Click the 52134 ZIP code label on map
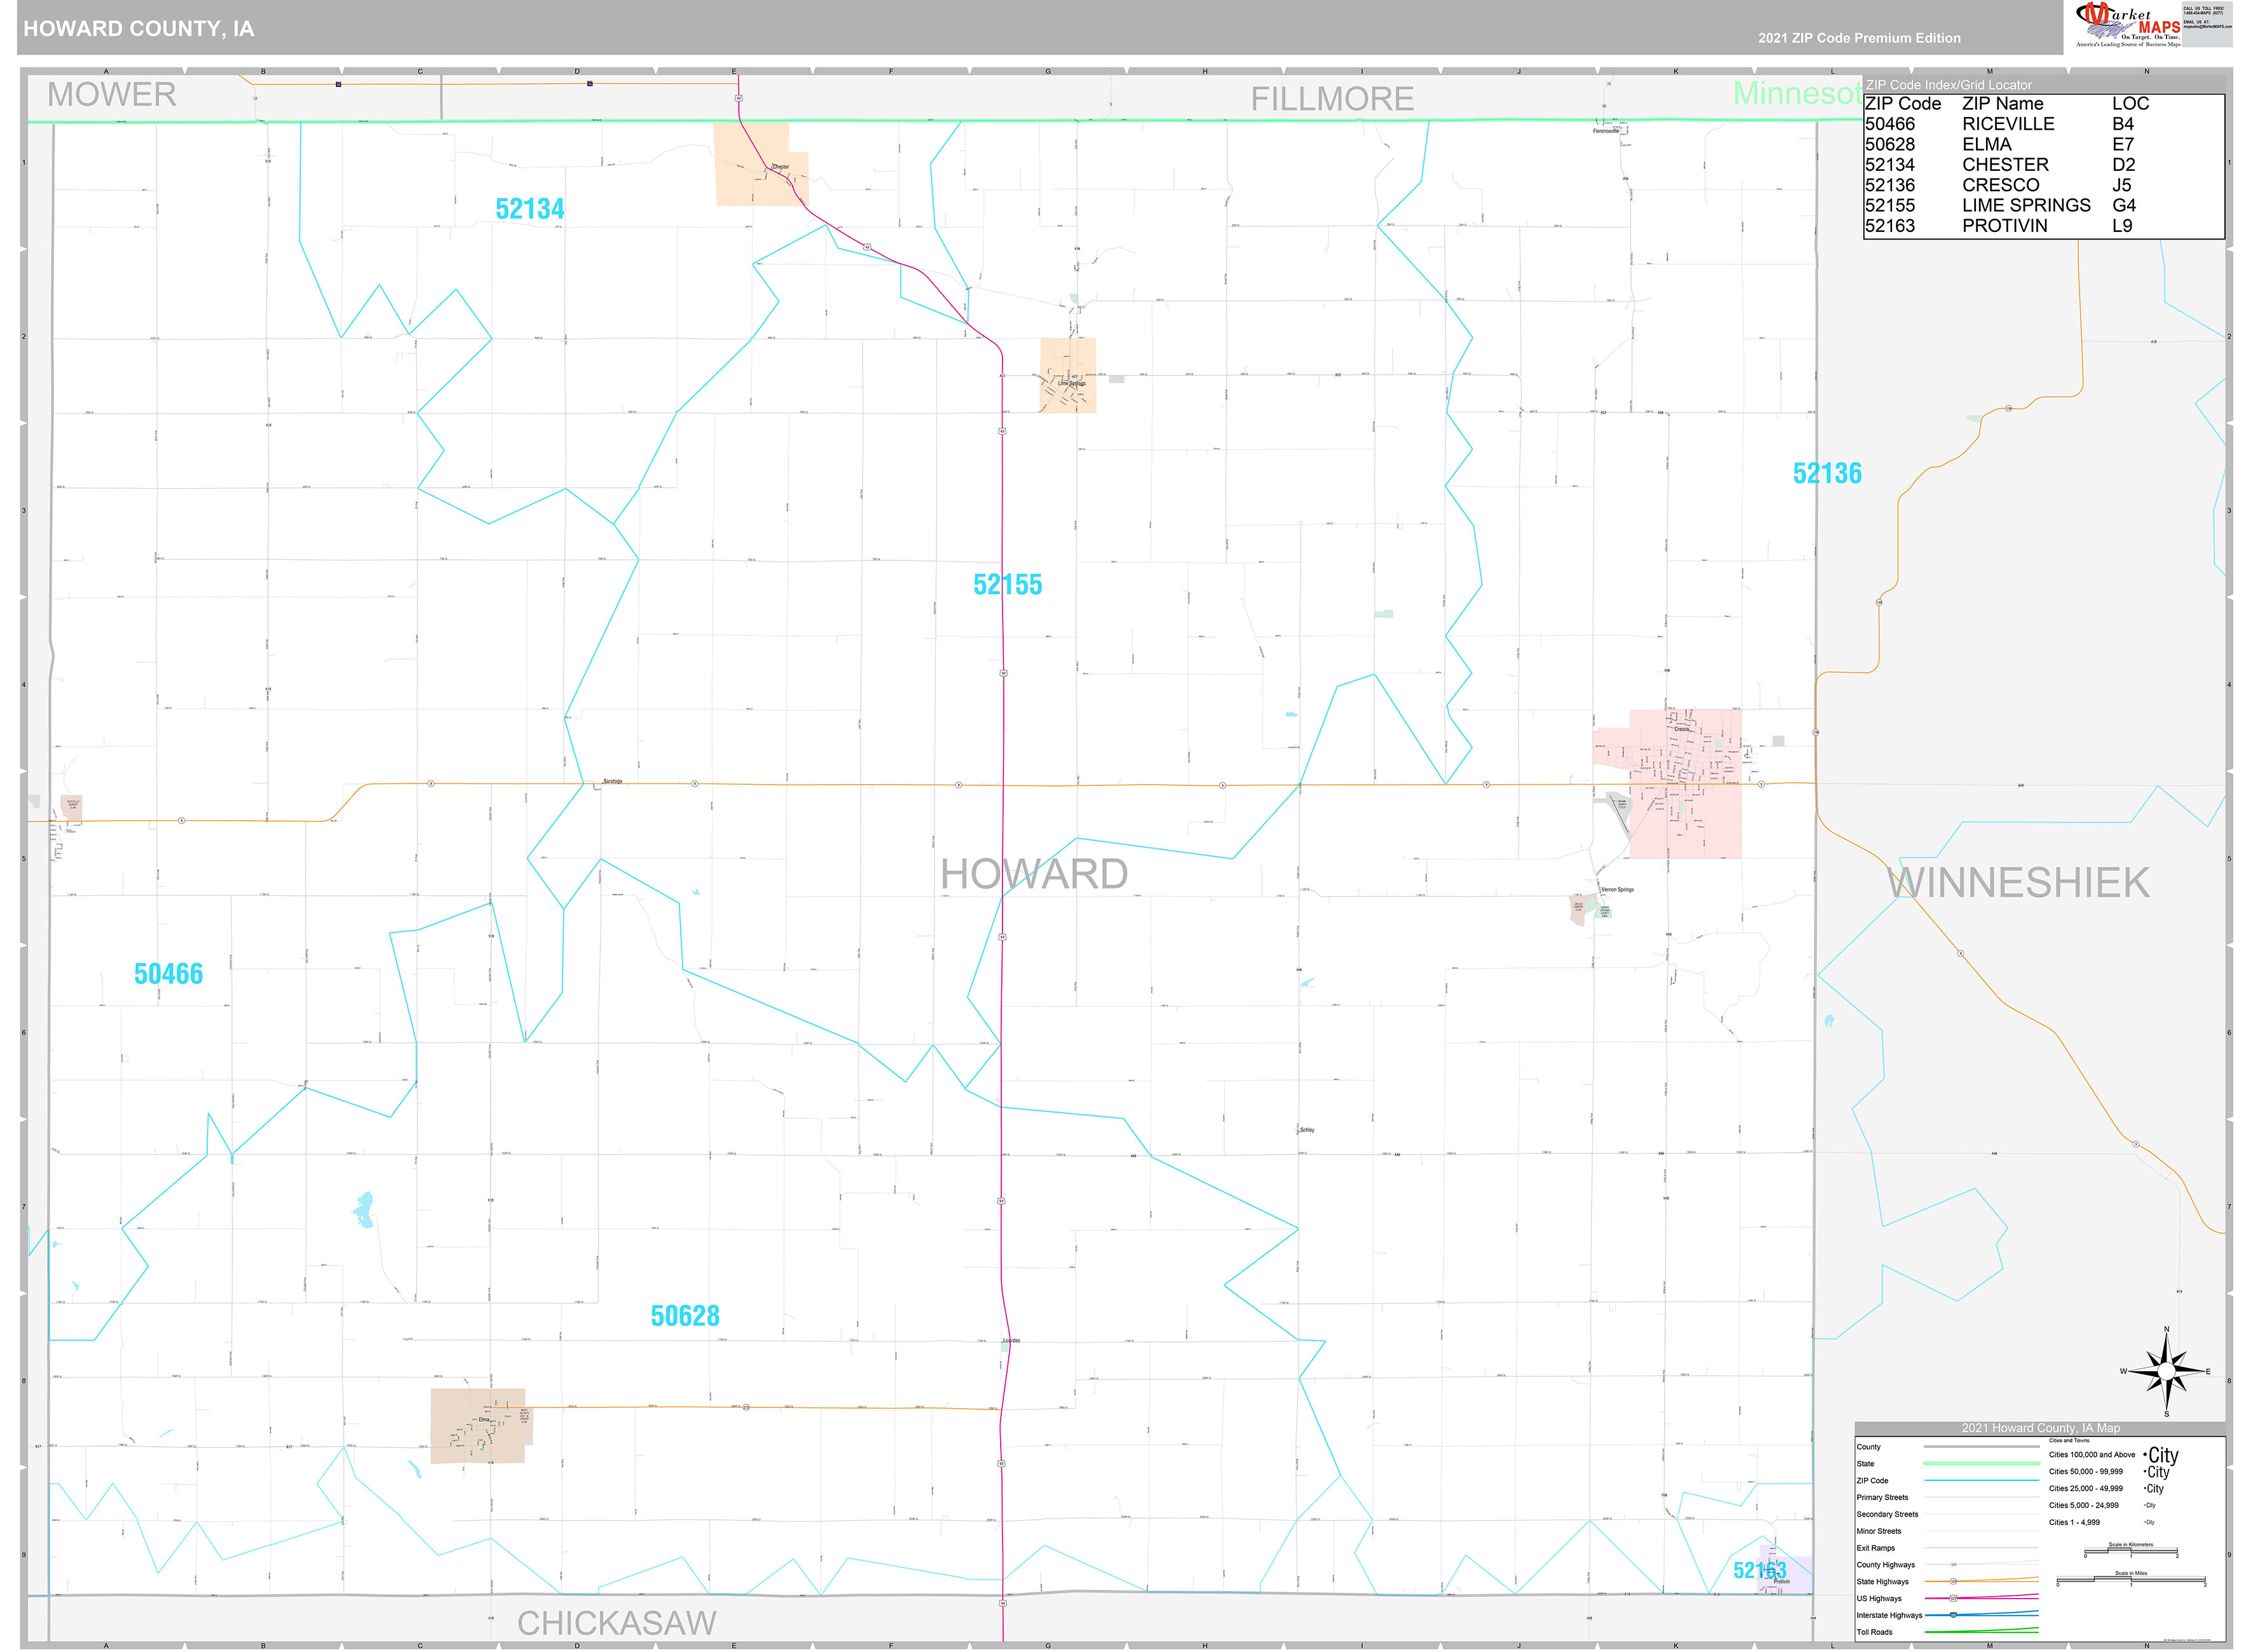The width and height of the screenshot is (2244, 1652). (x=530, y=209)
